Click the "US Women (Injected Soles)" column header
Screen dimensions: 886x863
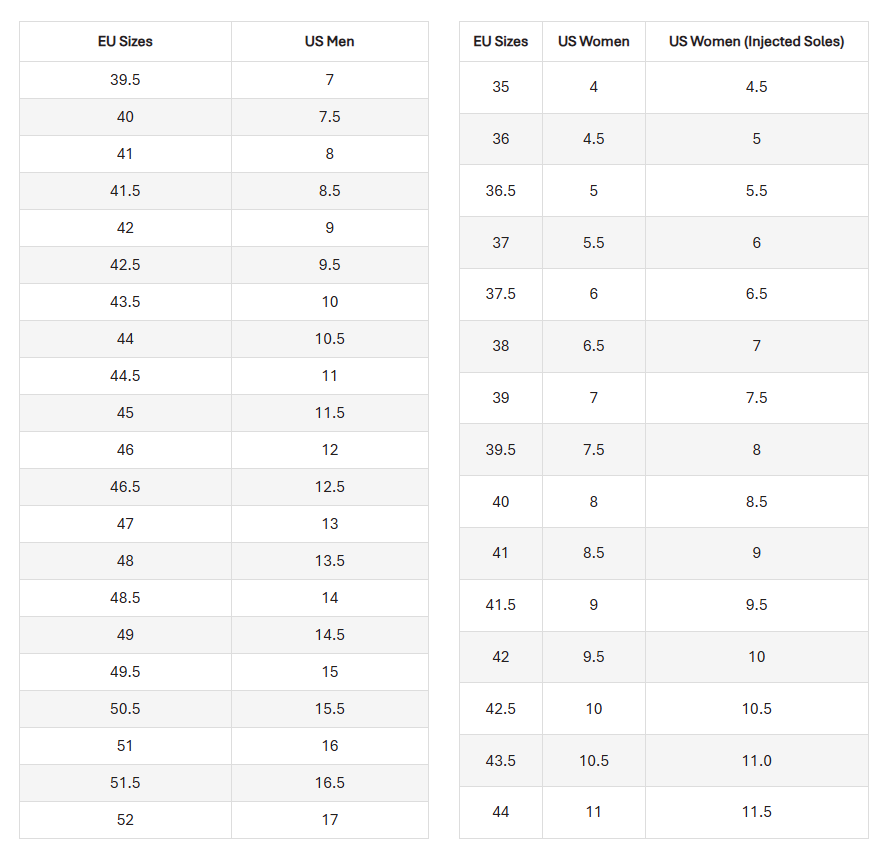756,42
